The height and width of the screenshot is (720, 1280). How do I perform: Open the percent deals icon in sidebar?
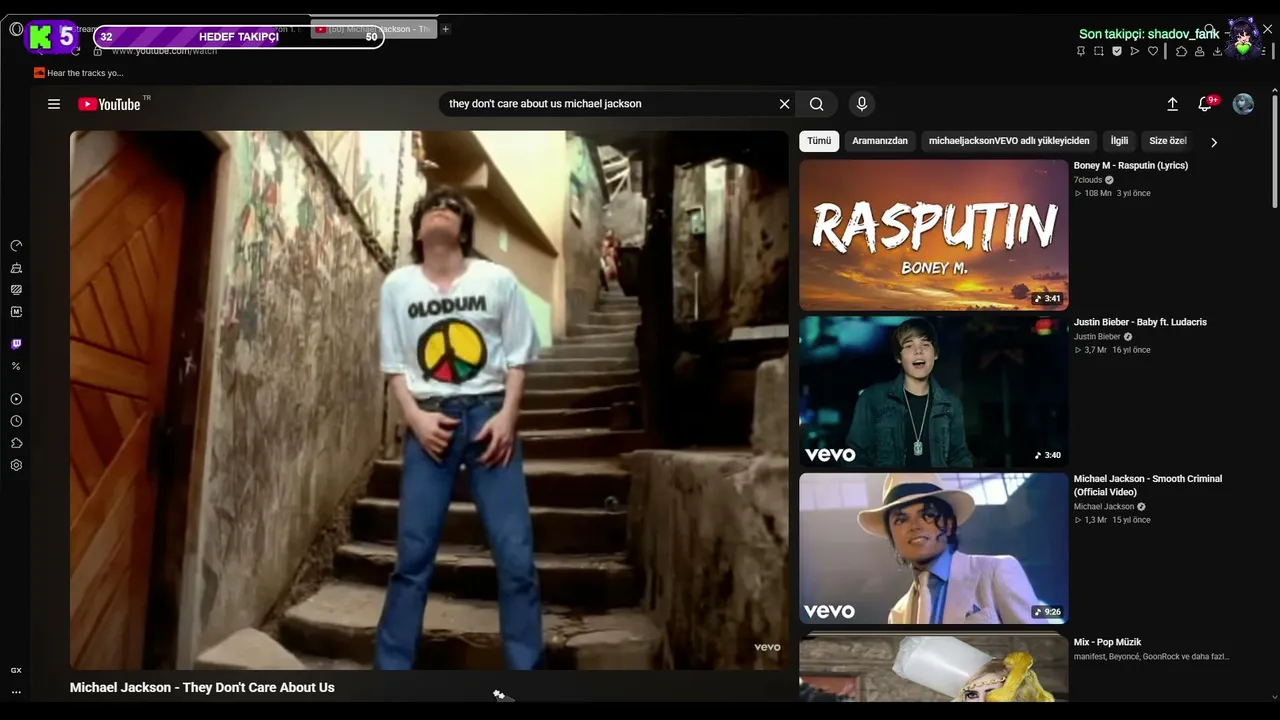point(16,366)
